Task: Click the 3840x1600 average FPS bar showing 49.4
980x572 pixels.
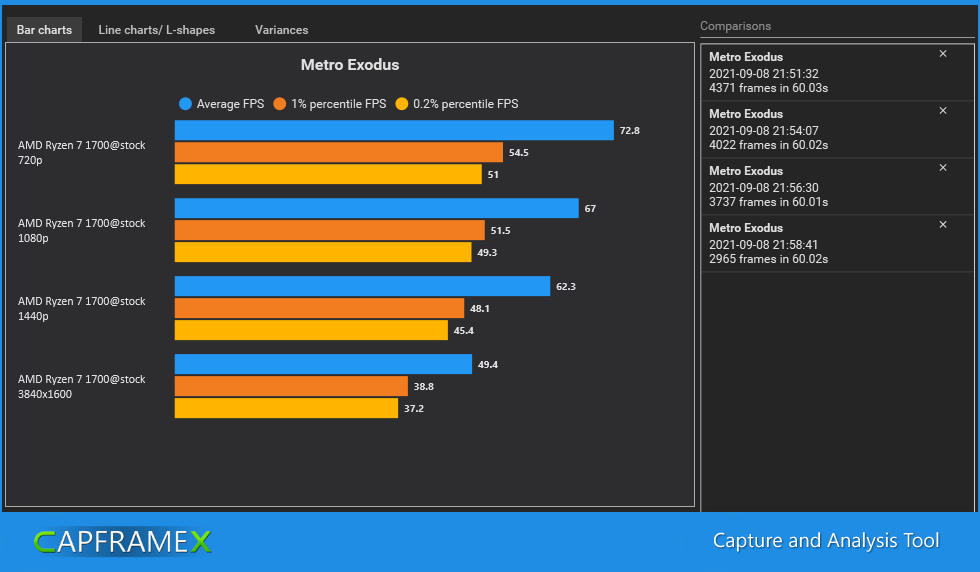Action: pyautogui.click(x=323, y=364)
